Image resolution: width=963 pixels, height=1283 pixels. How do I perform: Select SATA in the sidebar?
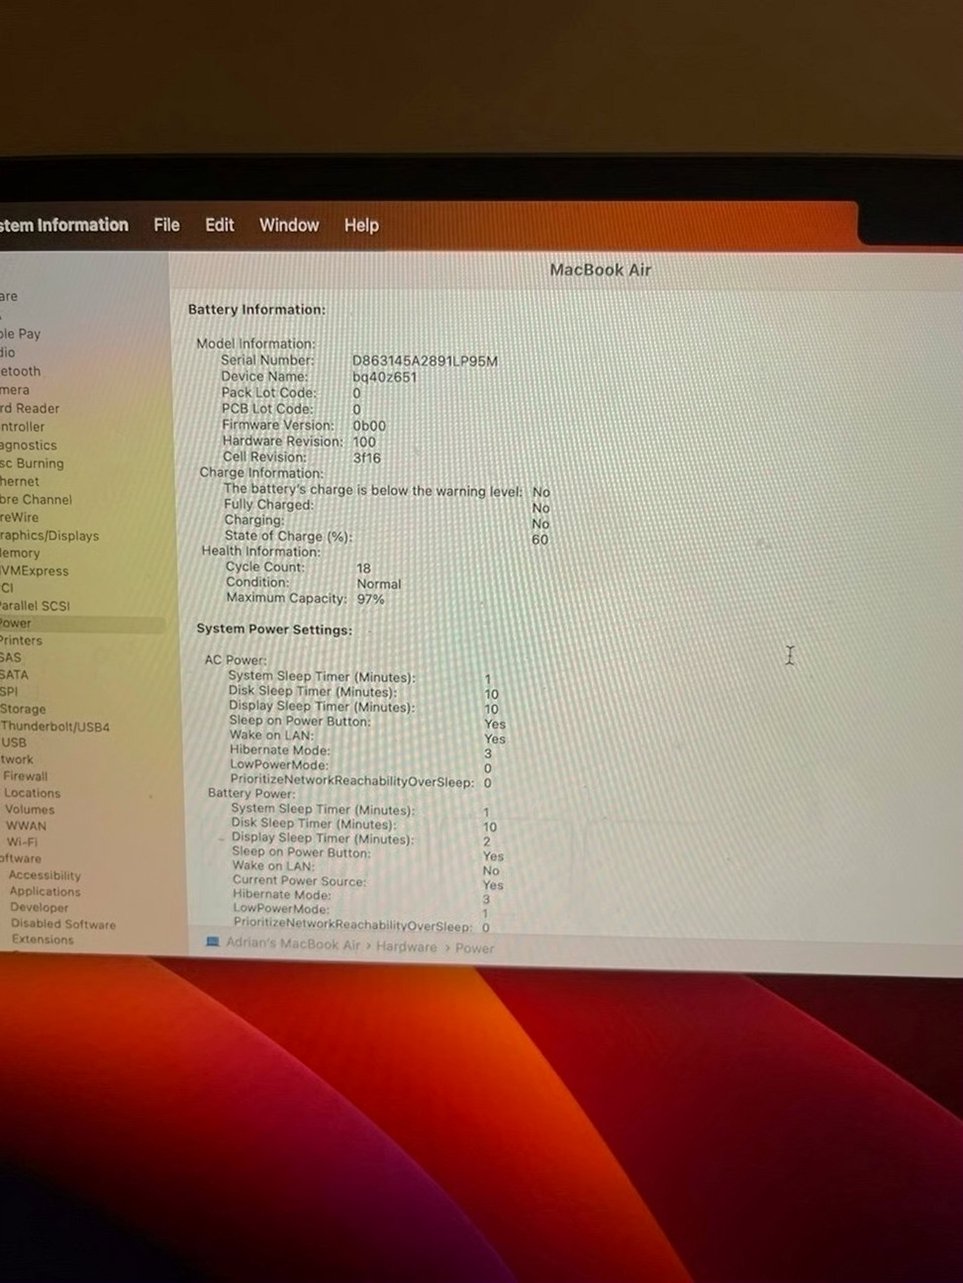(14, 675)
